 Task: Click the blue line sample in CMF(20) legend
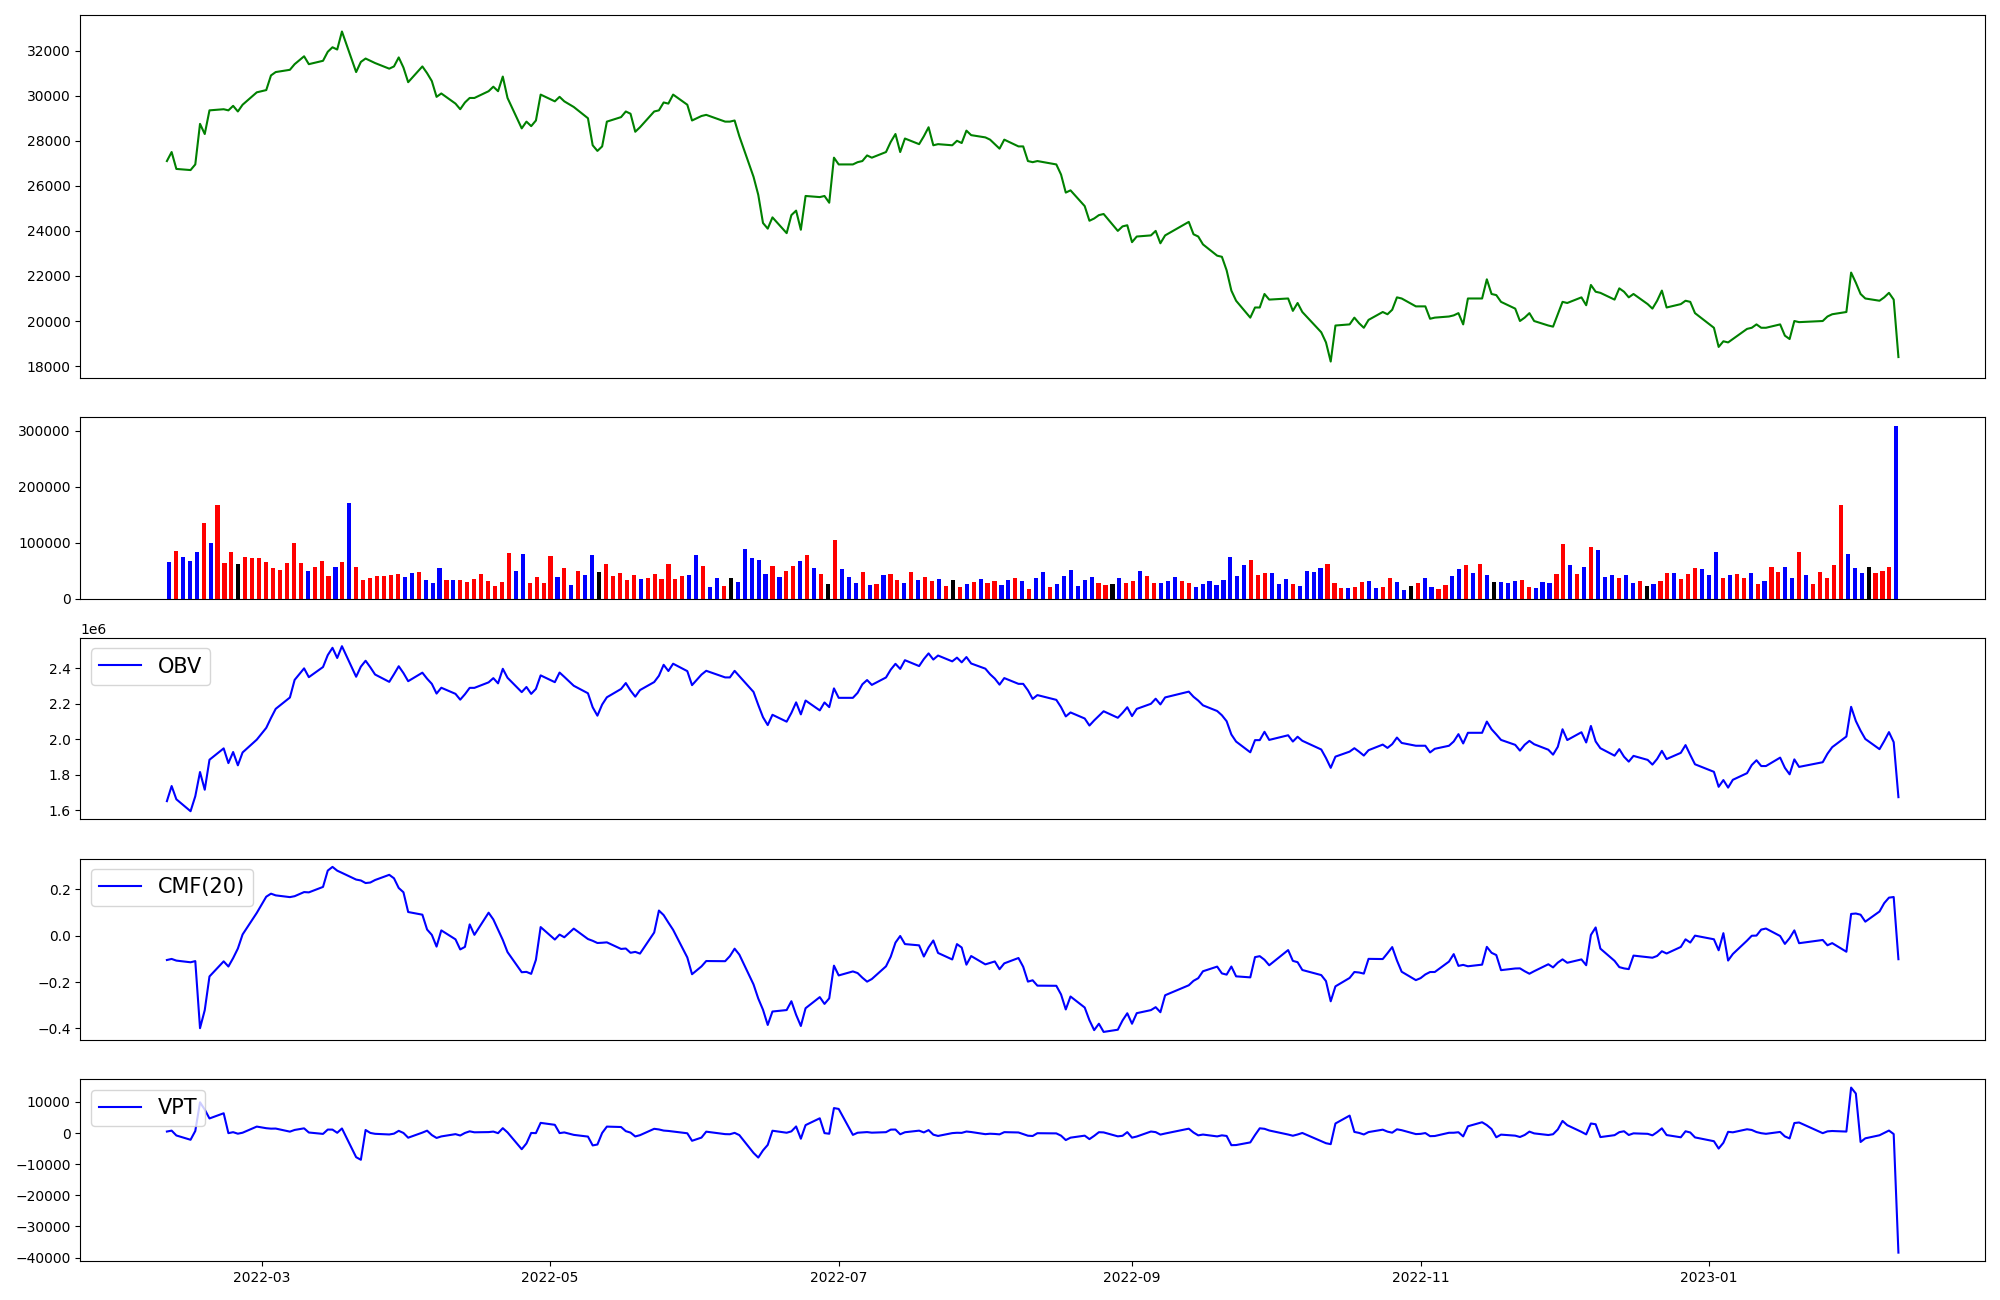click(x=122, y=887)
